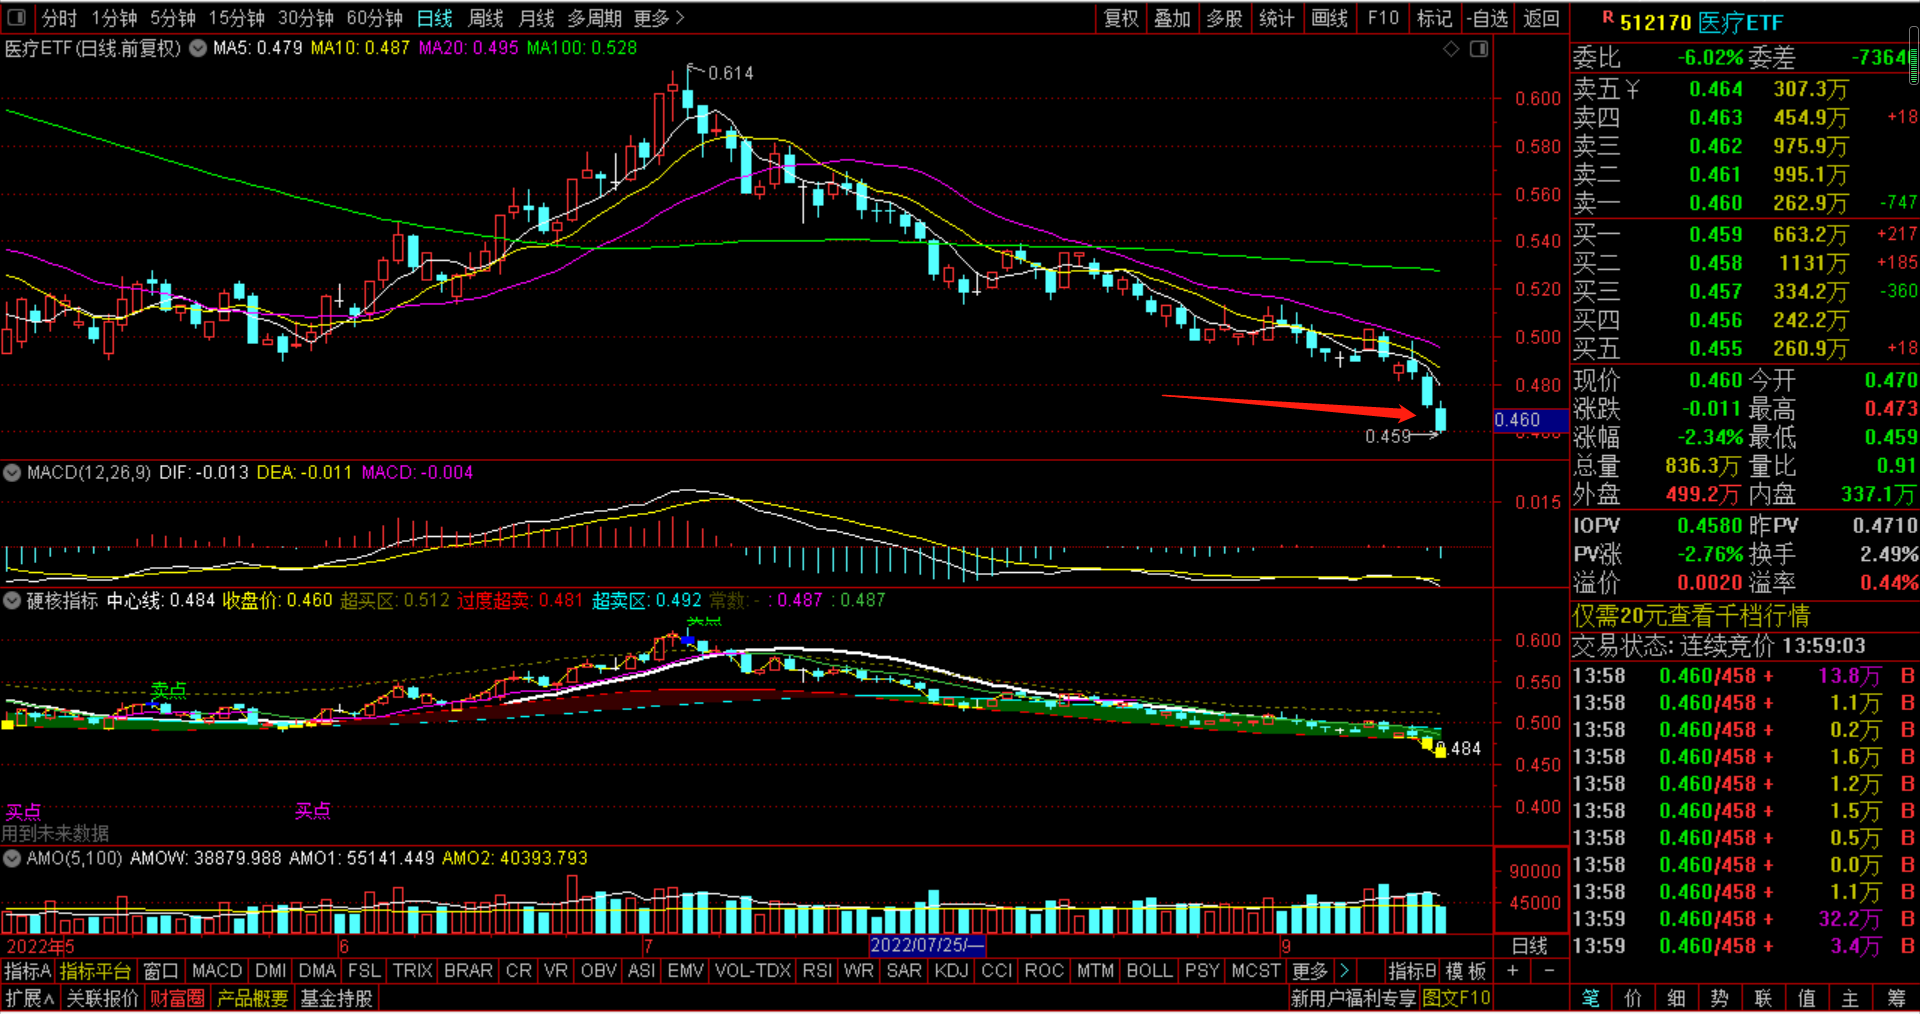Switch to the 周线 weekly chart
The width and height of the screenshot is (1920, 1014).
pos(486,18)
